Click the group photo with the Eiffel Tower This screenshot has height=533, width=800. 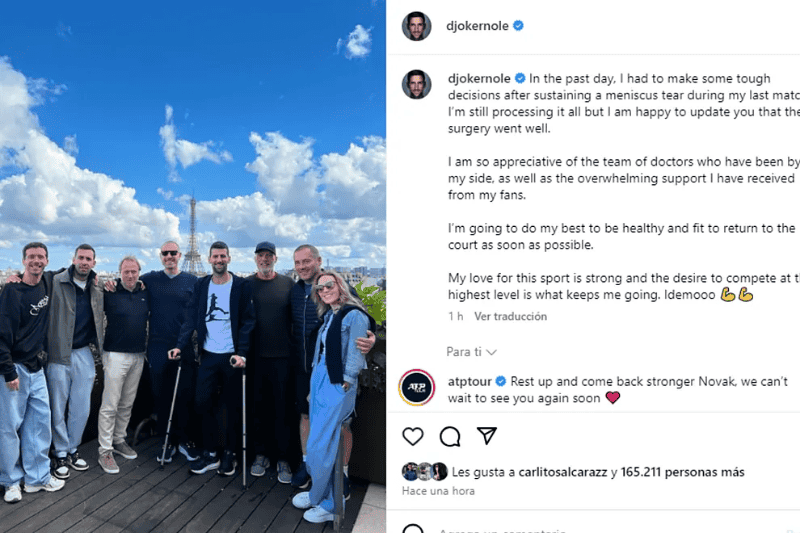click(193, 266)
